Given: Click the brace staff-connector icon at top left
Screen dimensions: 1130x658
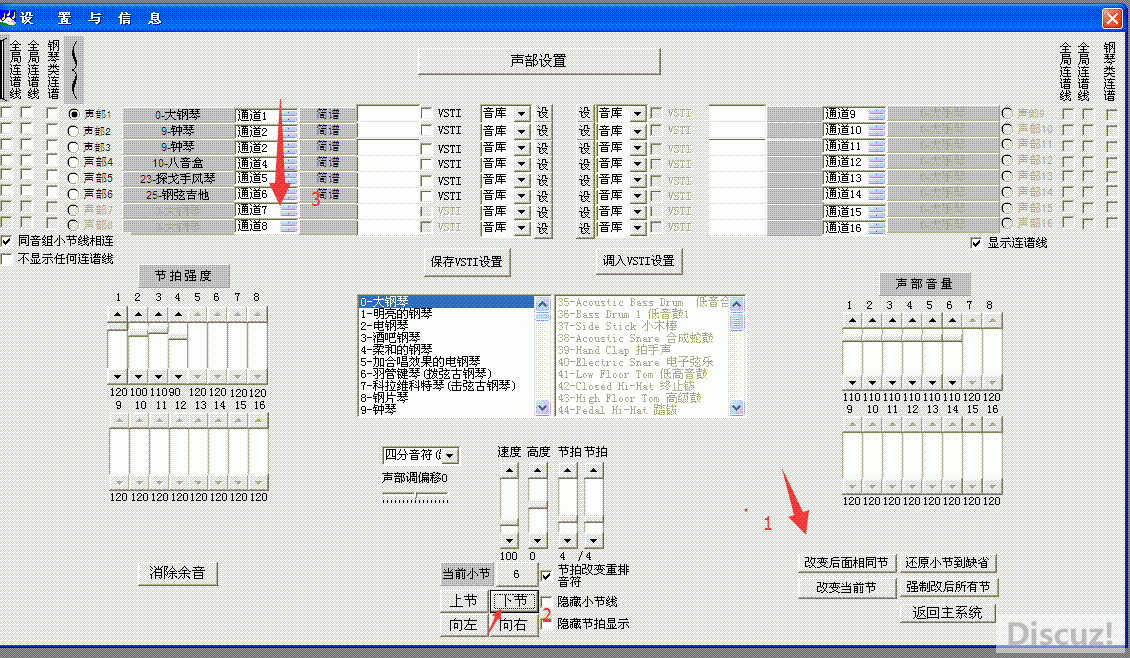Looking at the screenshot, I should pyautogui.click(x=75, y=70).
